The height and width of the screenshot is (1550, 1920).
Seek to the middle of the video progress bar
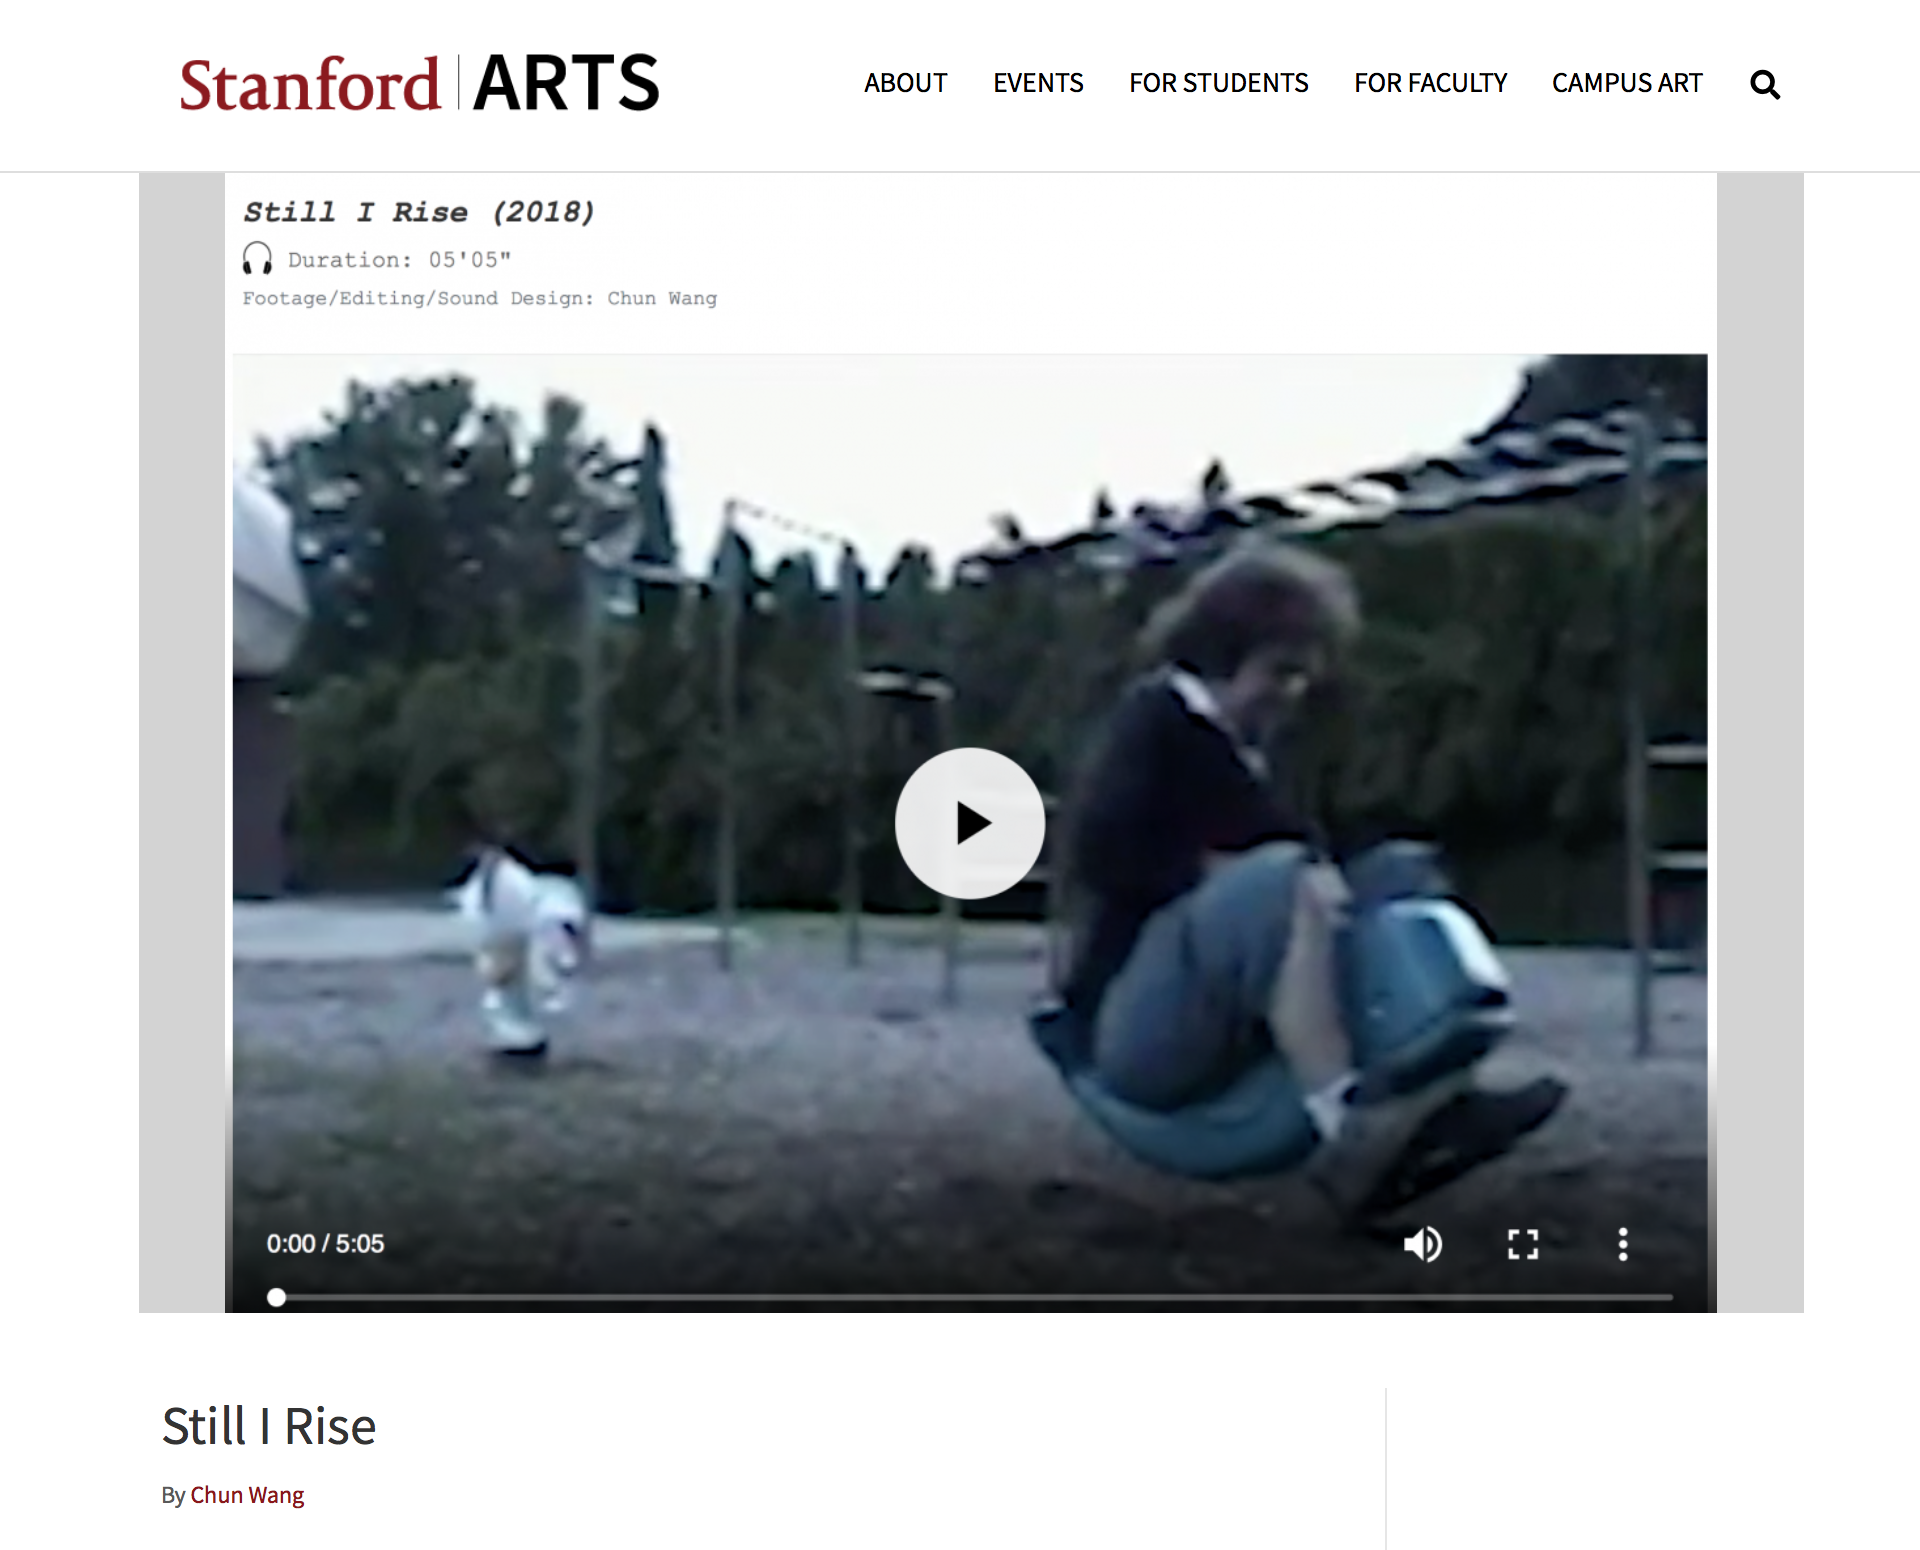(974, 1297)
